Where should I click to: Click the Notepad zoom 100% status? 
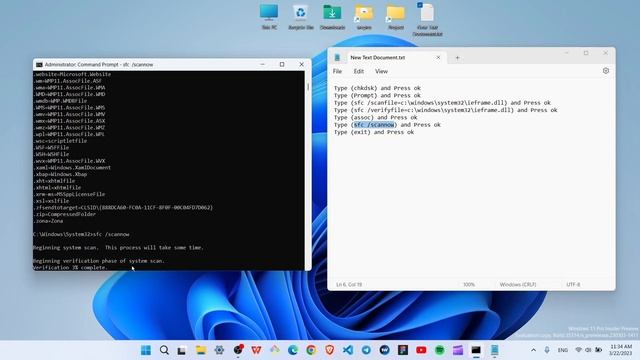tap(469, 284)
